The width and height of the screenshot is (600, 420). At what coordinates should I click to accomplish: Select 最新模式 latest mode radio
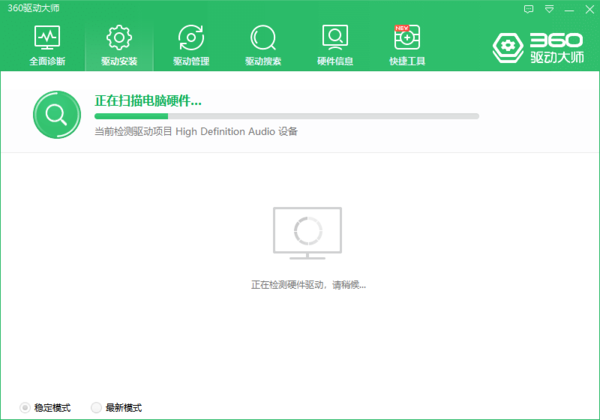(x=97, y=407)
